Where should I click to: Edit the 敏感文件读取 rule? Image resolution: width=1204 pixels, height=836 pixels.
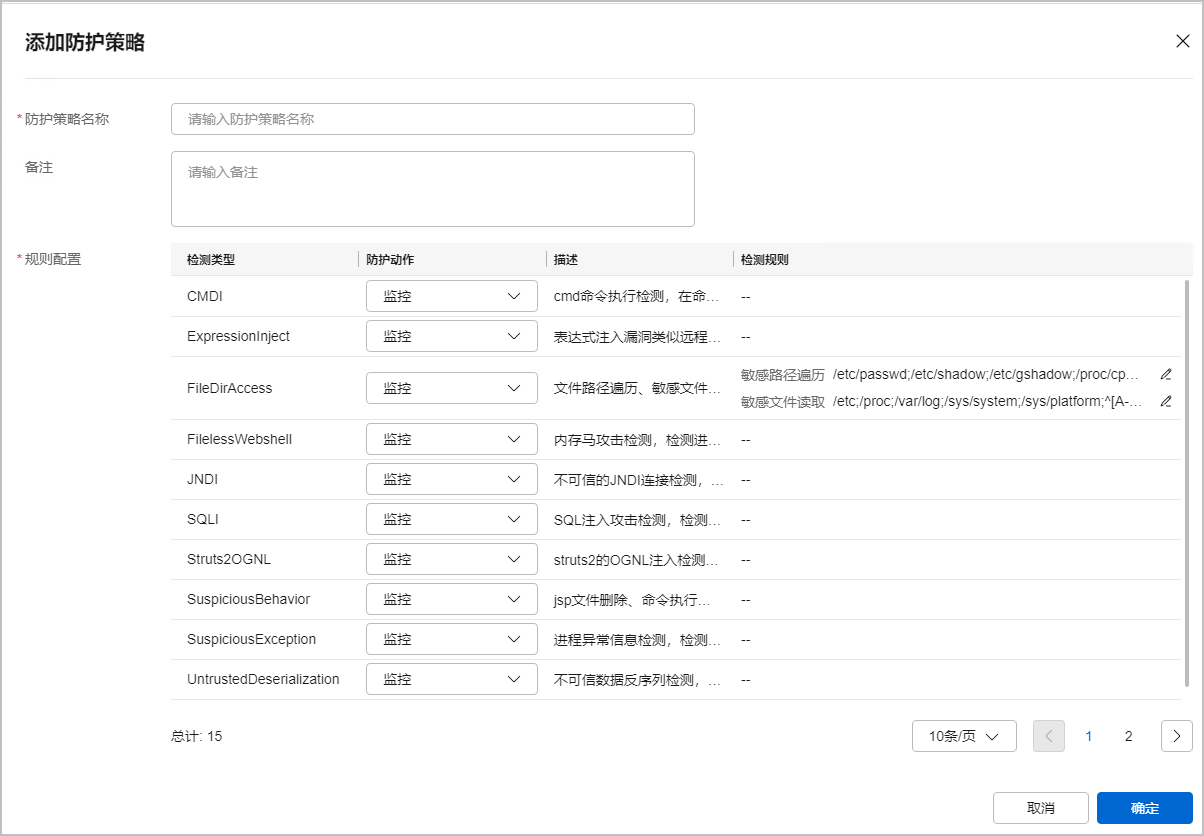[1165, 402]
